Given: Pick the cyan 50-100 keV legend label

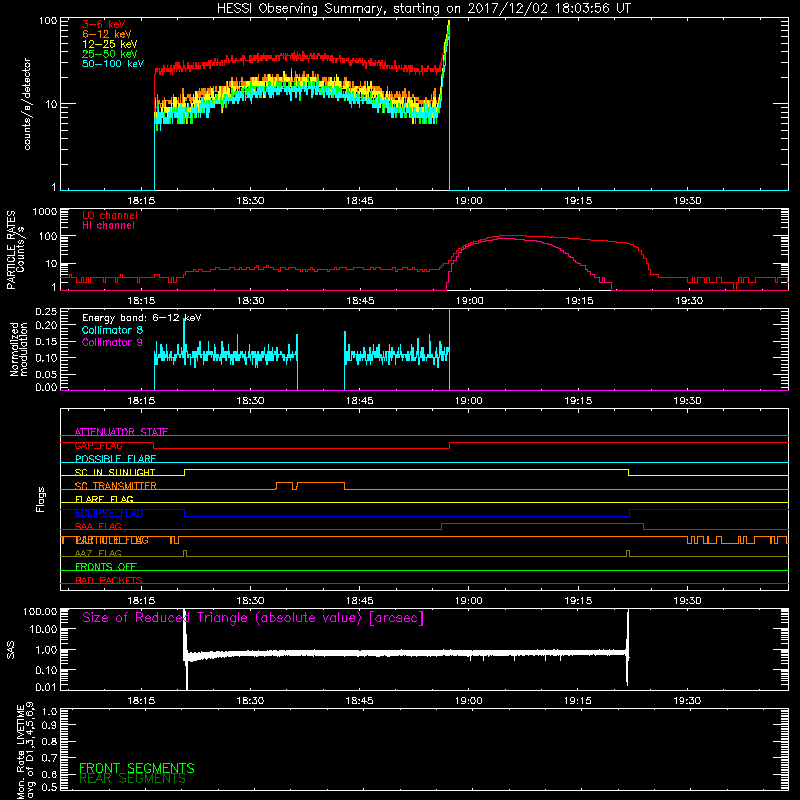Looking at the screenshot, I should point(113,64).
